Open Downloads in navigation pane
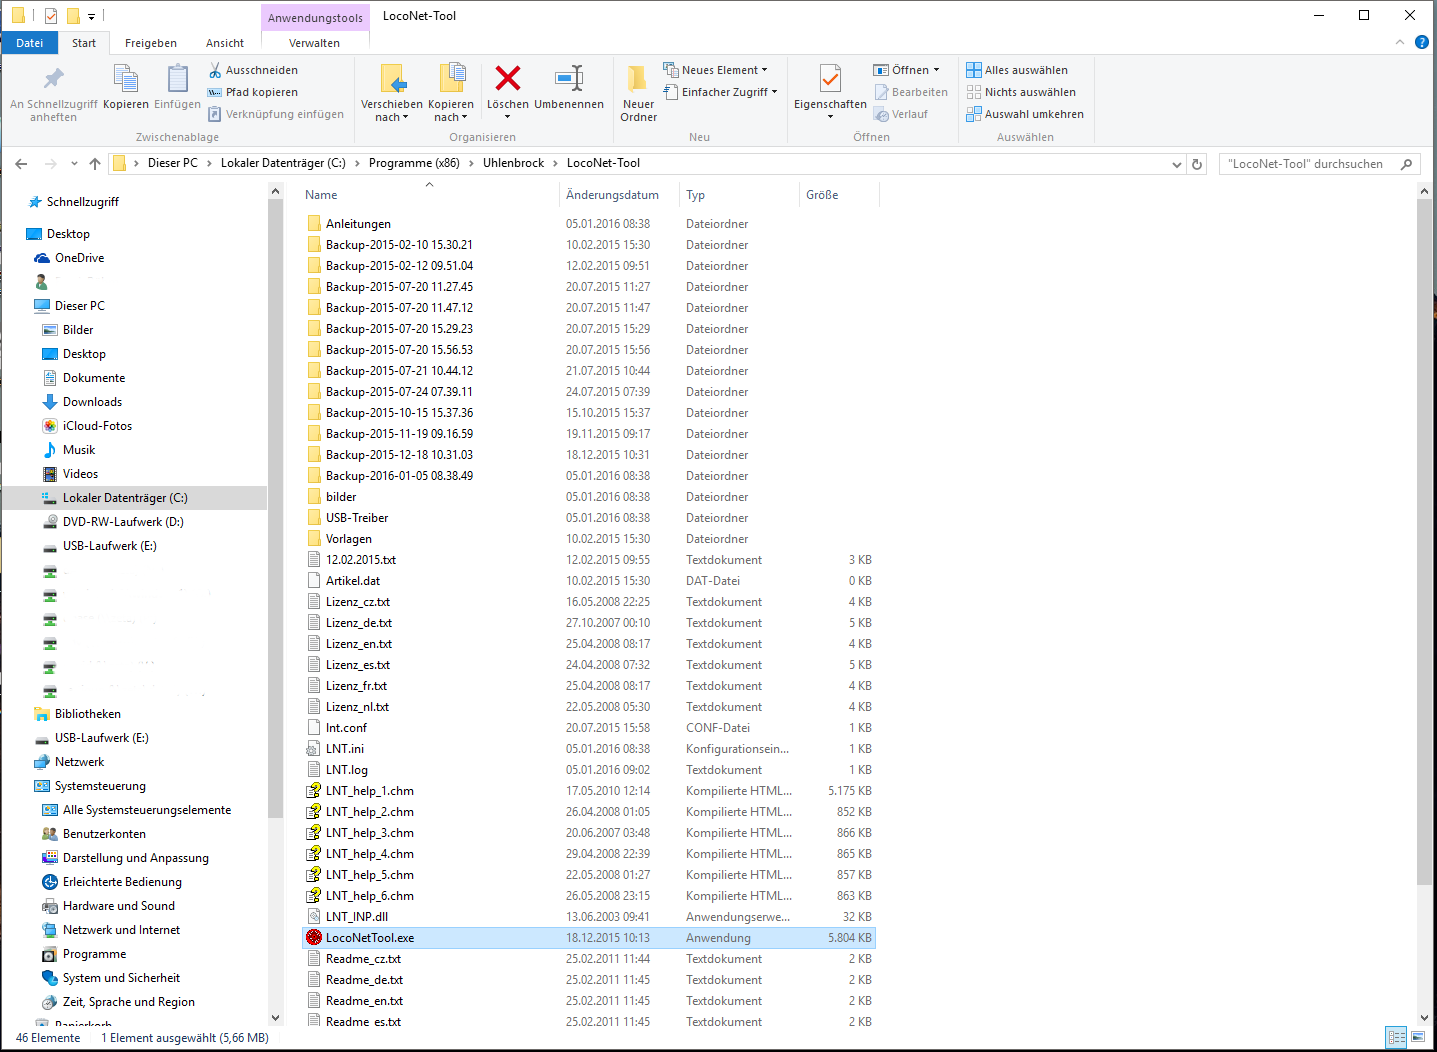Image resolution: width=1437 pixels, height=1052 pixels. point(92,402)
